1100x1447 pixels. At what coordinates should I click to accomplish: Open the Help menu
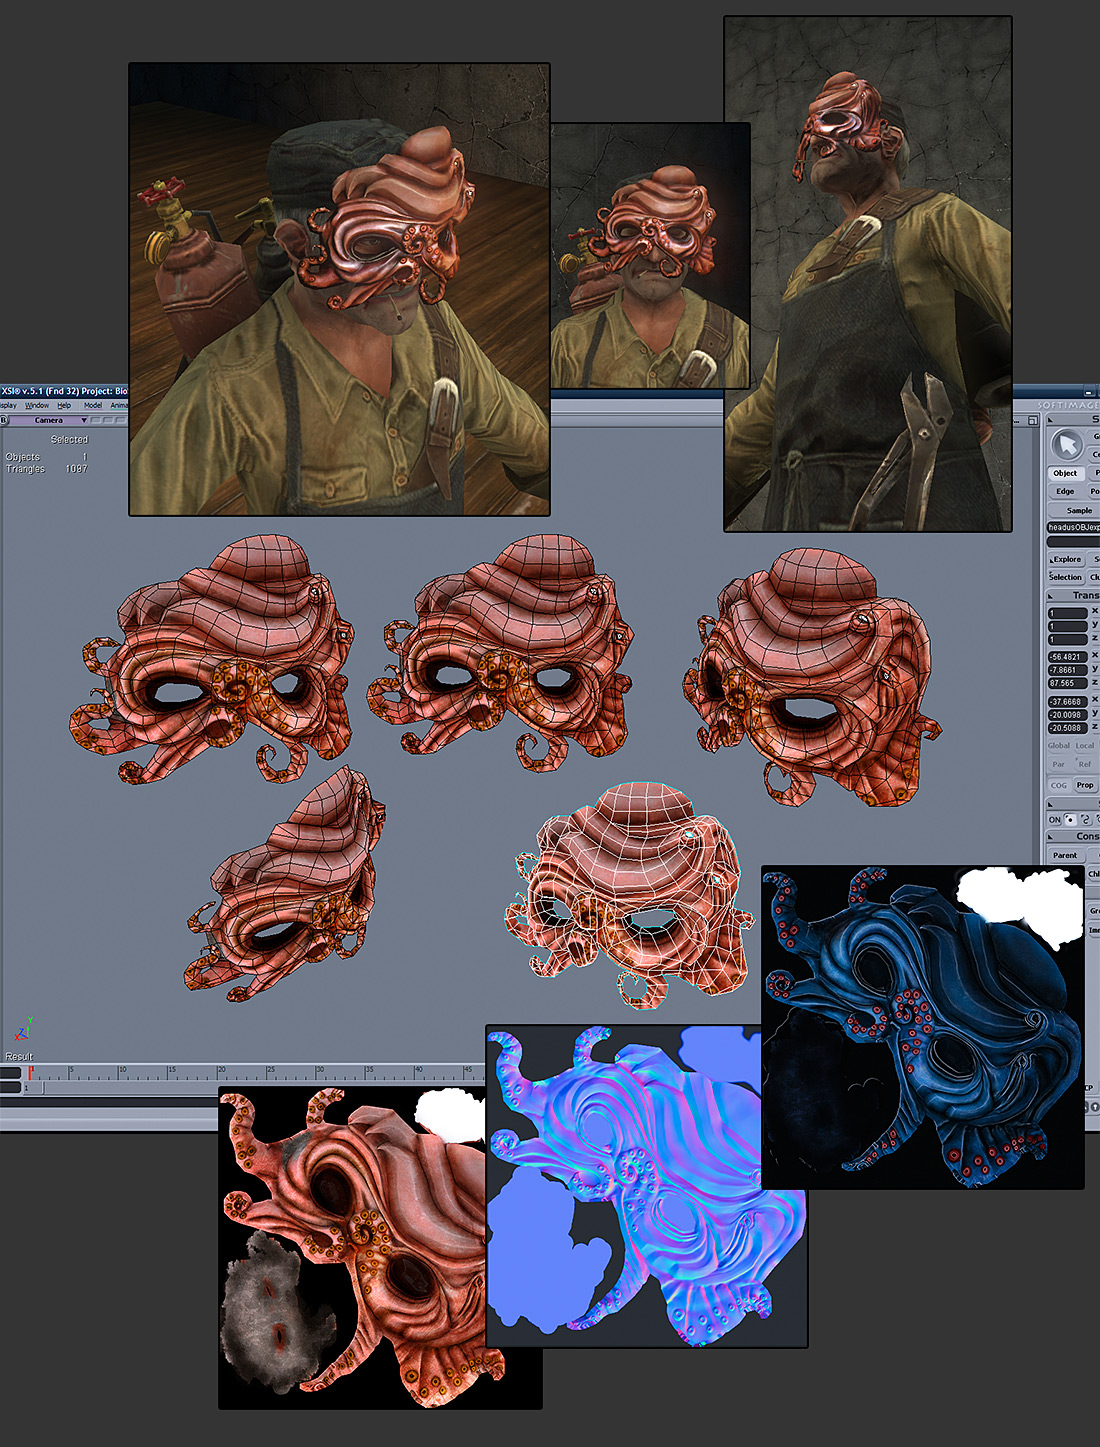point(64,405)
